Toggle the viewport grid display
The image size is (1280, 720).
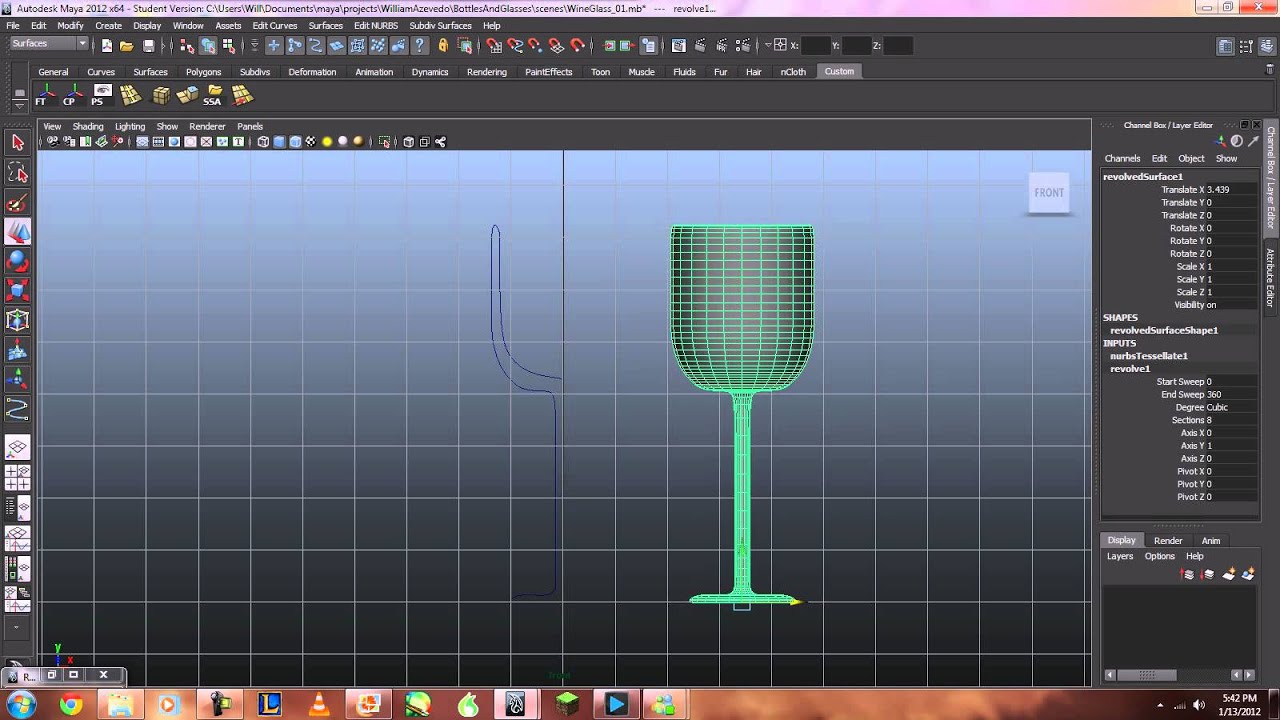(x=143, y=142)
